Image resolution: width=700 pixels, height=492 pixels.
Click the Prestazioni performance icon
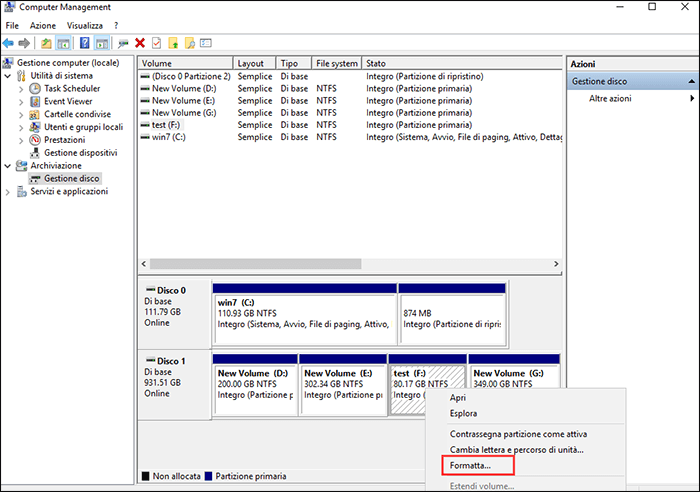[x=34, y=140]
